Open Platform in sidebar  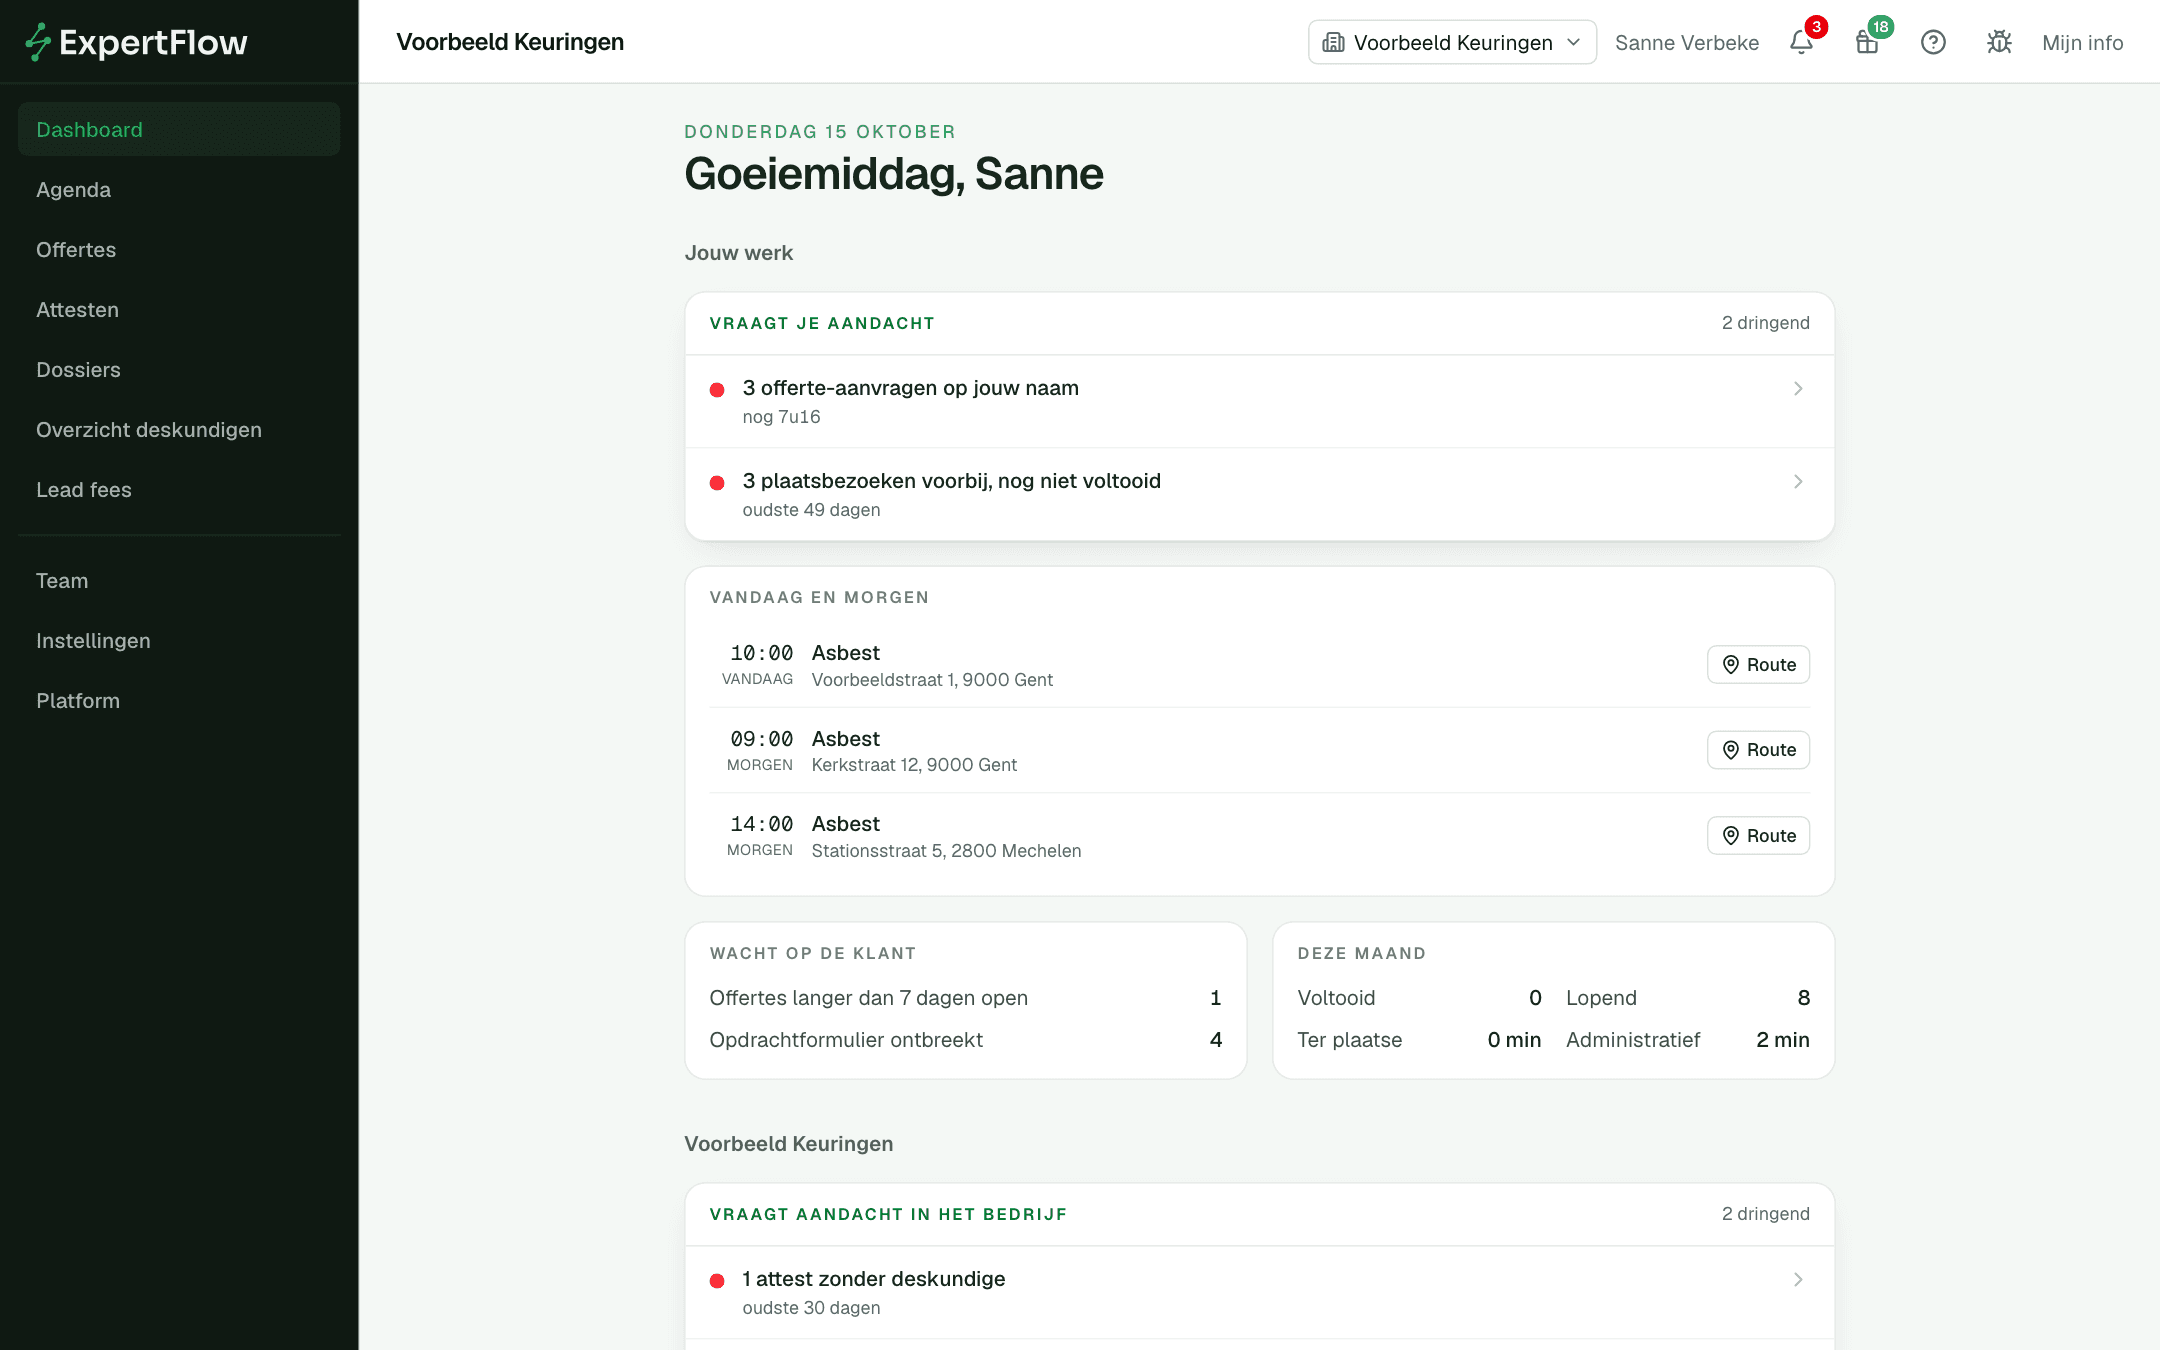pos(179,700)
